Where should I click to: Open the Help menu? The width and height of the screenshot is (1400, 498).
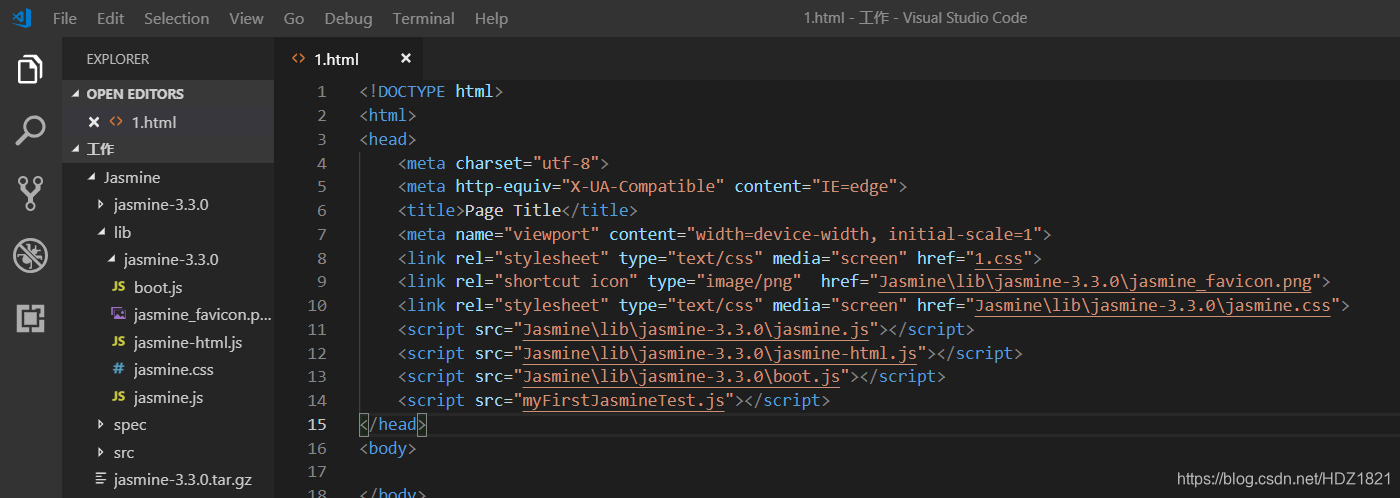(x=491, y=18)
